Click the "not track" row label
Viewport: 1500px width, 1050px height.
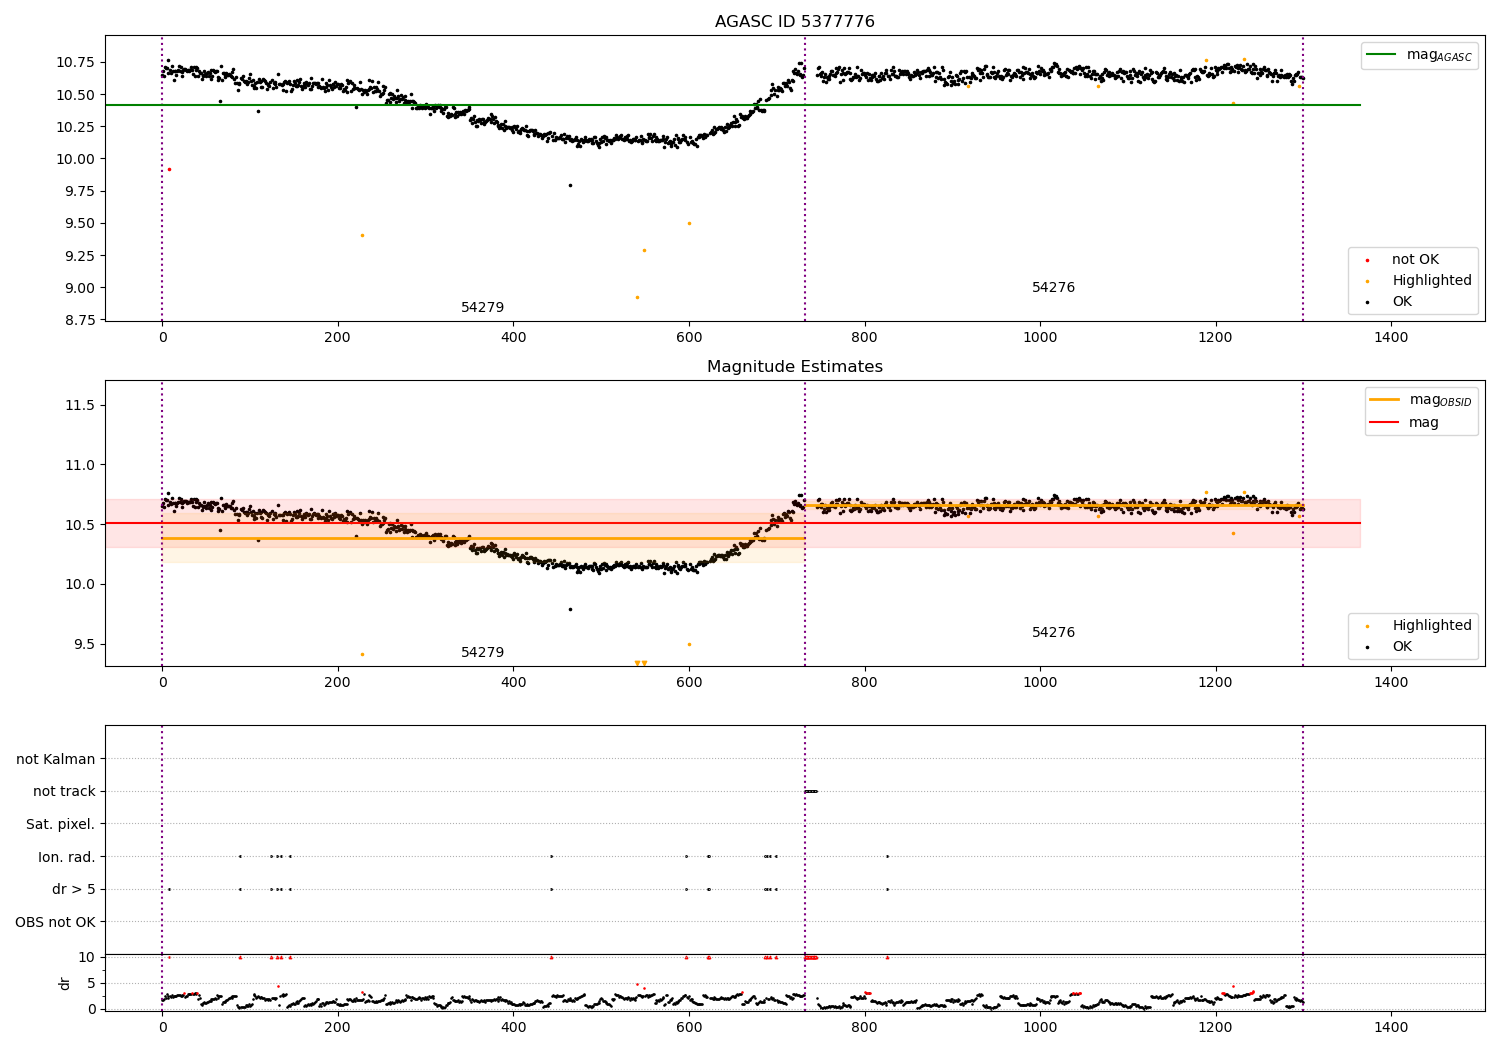pos(64,792)
